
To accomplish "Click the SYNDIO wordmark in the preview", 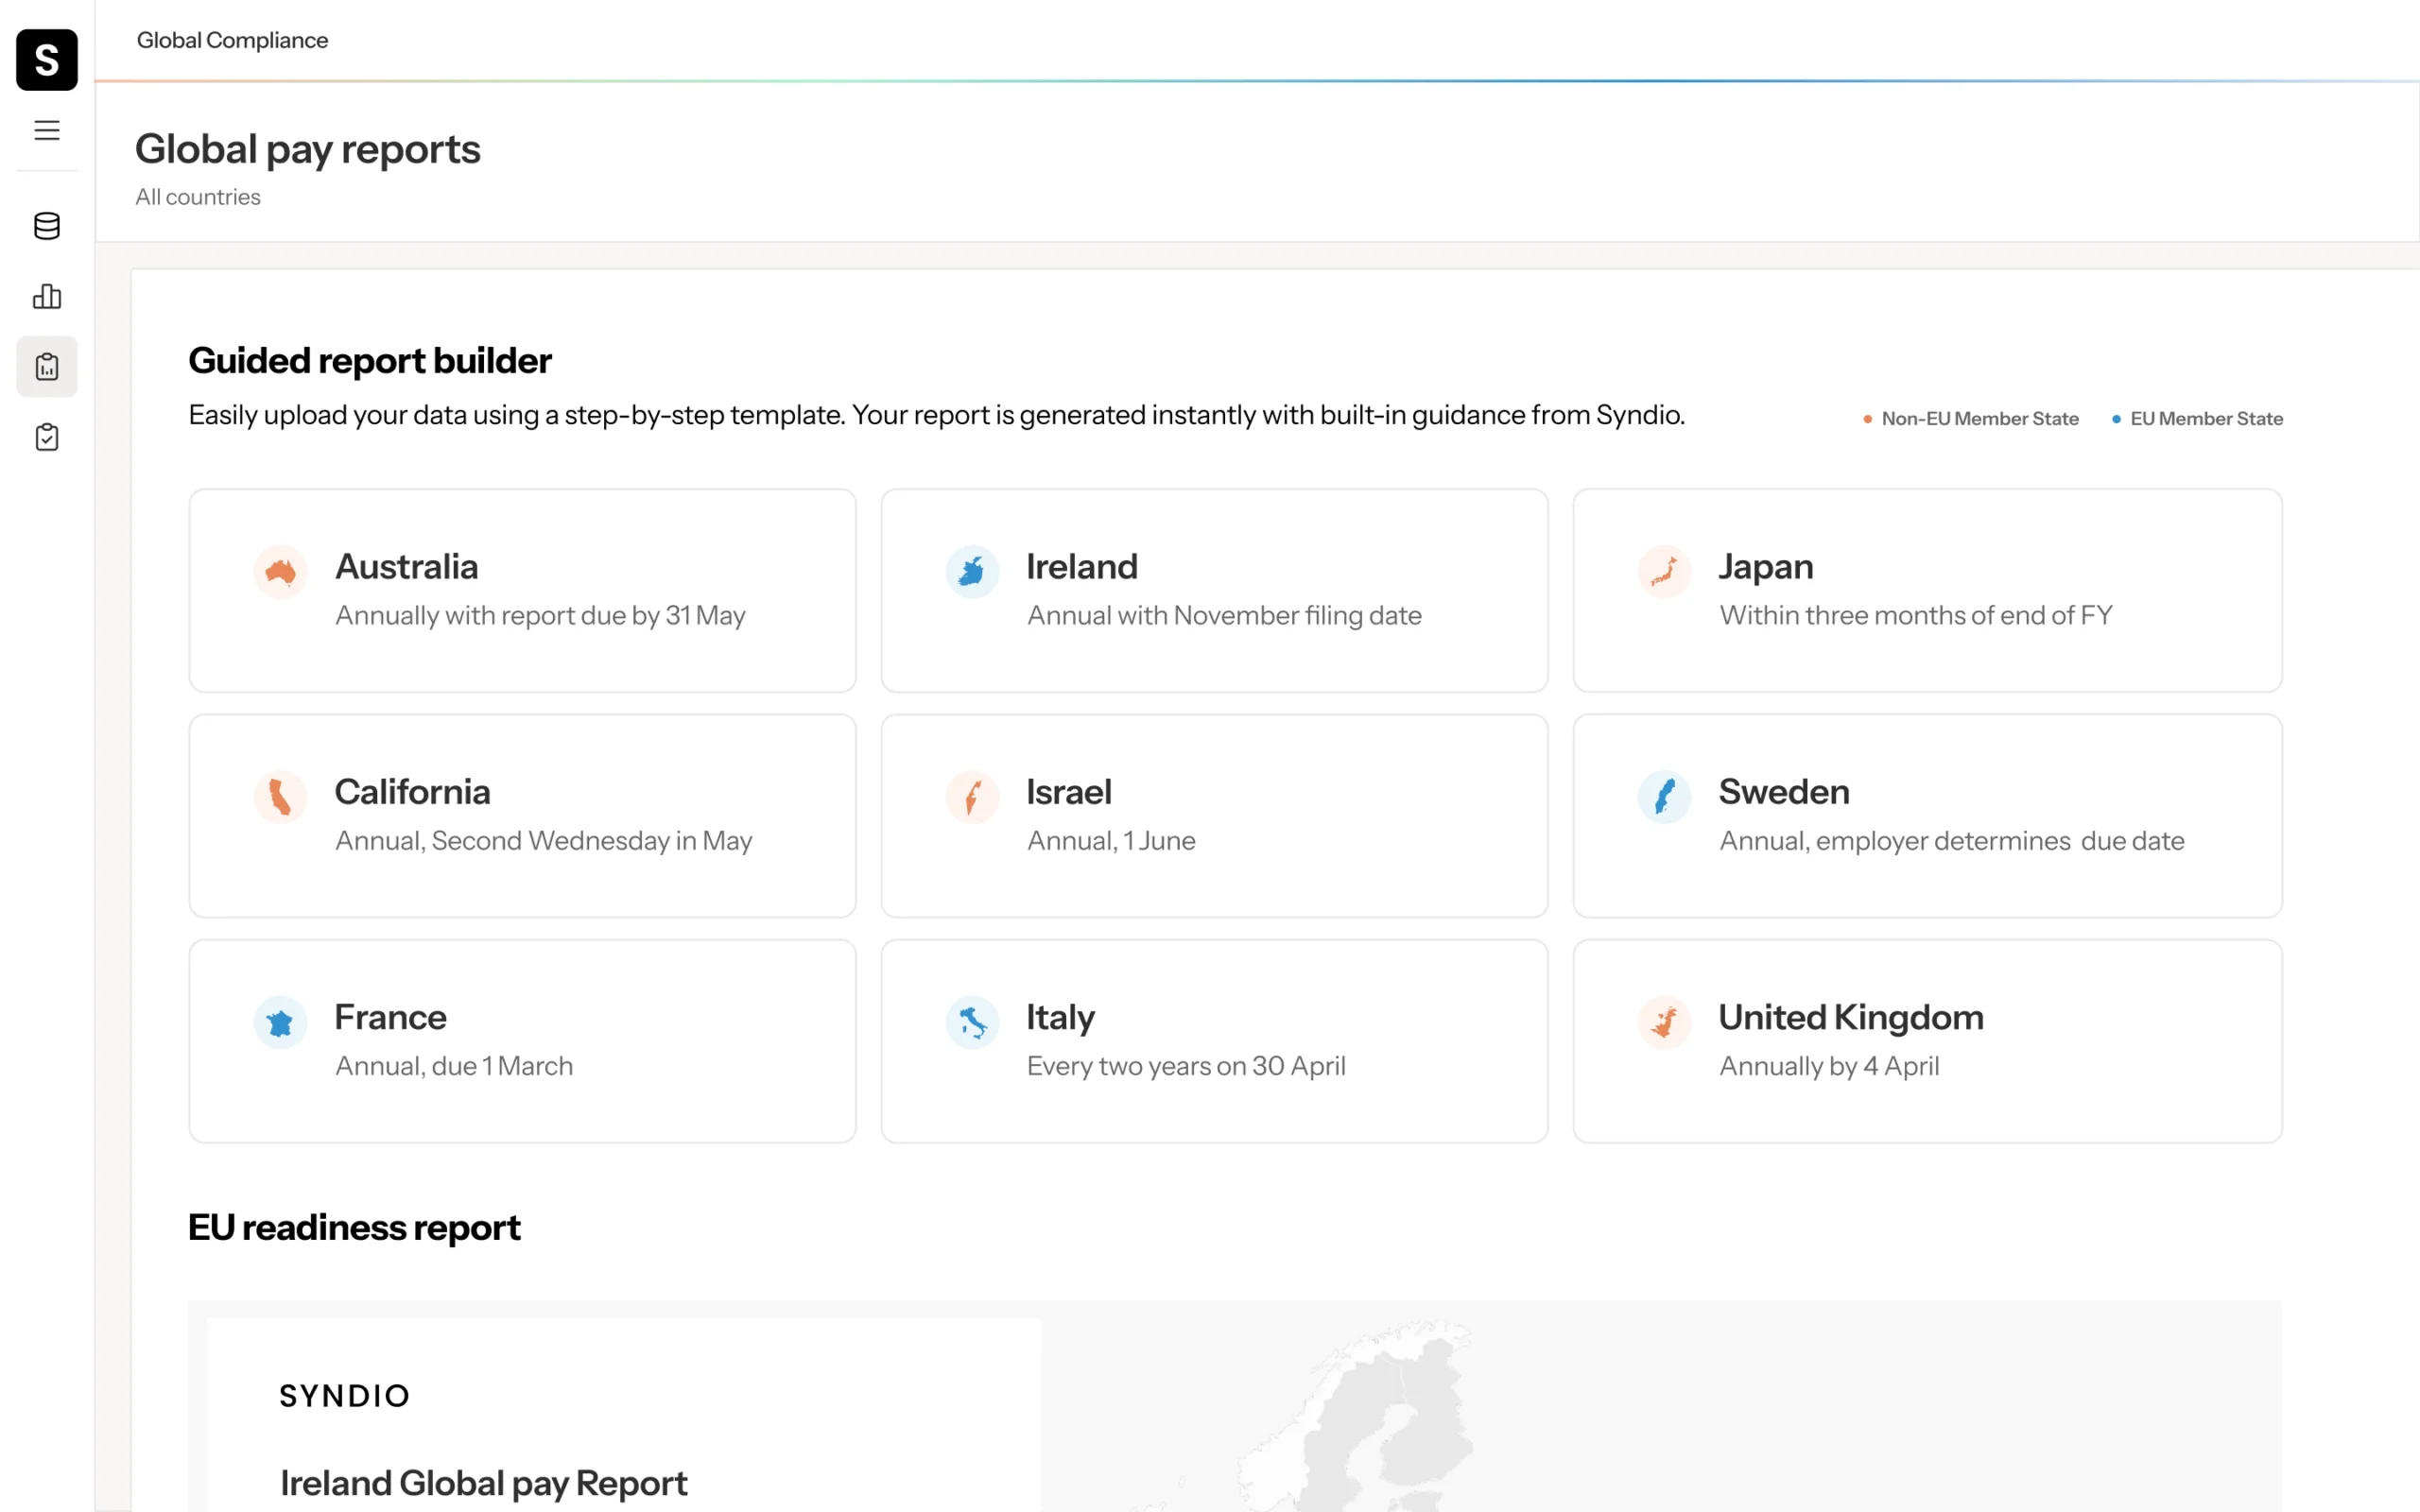I will 345,1396.
